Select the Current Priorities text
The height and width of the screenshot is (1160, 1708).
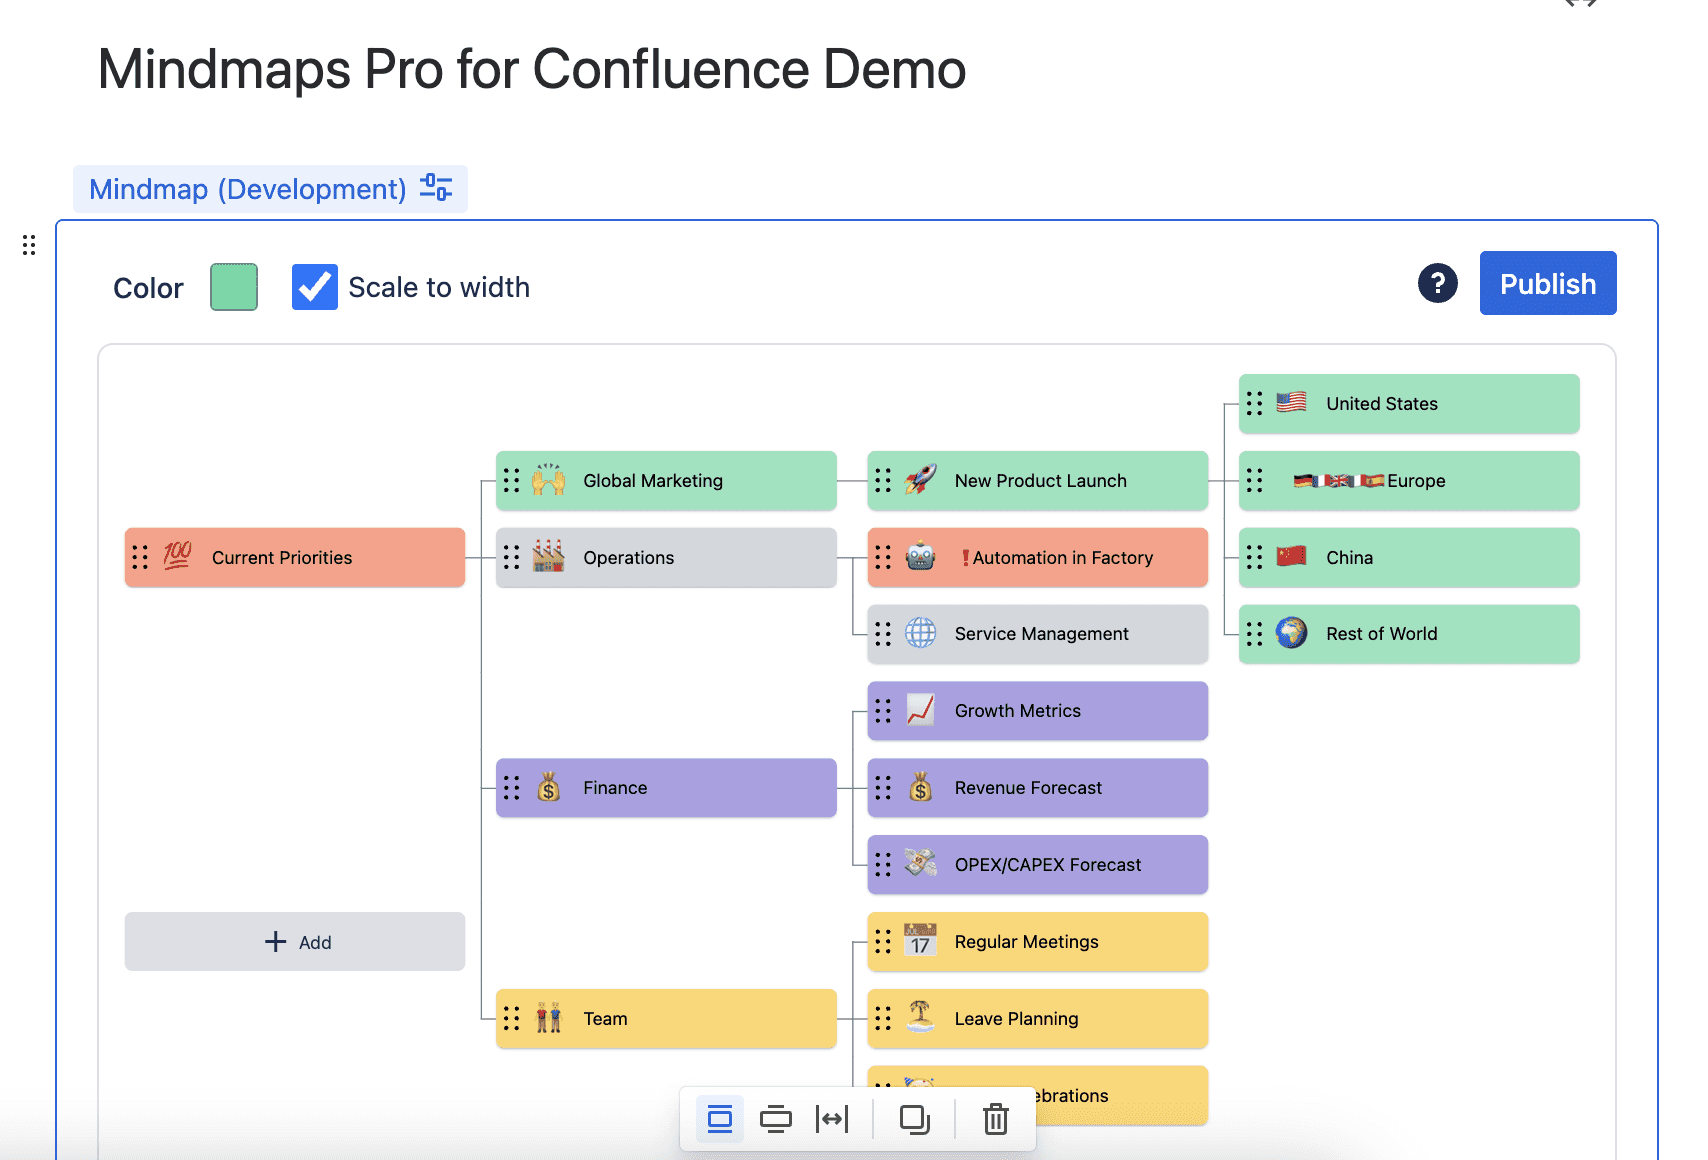pyautogui.click(x=282, y=558)
